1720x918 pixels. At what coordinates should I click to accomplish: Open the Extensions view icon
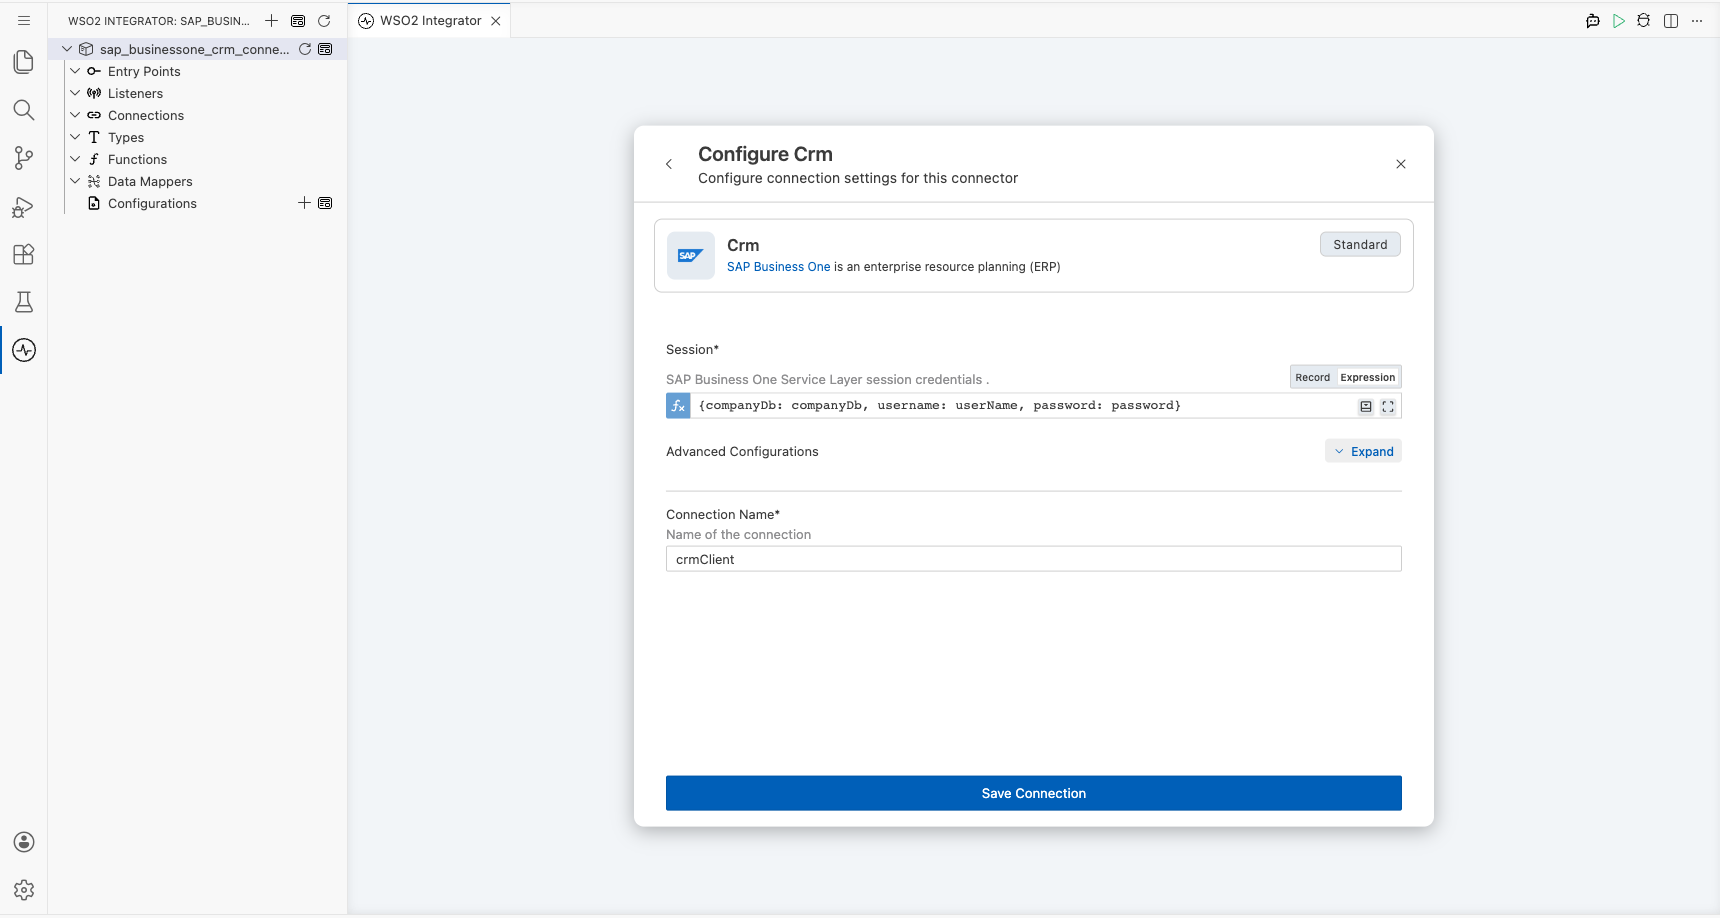pyautogui.click(x=24, y=254)
